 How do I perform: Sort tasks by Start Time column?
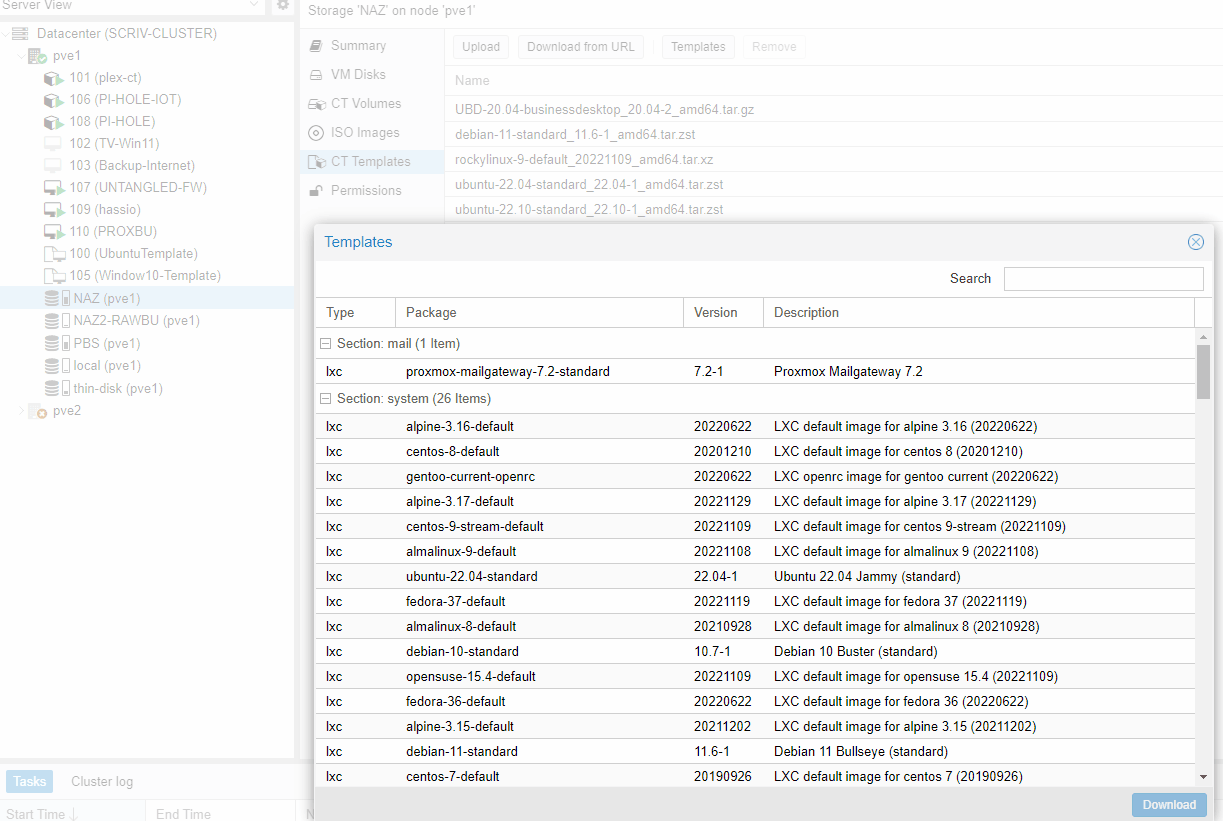(72, 813)
